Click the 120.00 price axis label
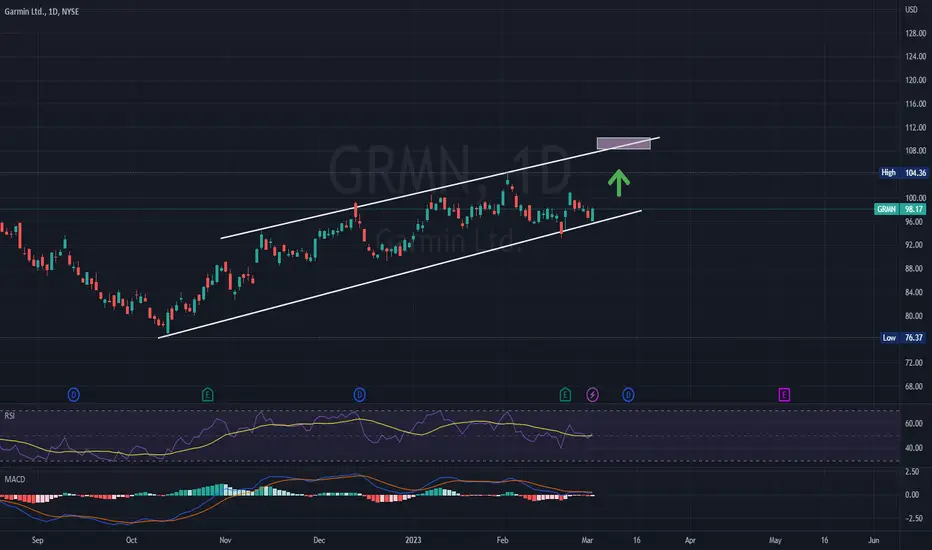 point(915,80)
